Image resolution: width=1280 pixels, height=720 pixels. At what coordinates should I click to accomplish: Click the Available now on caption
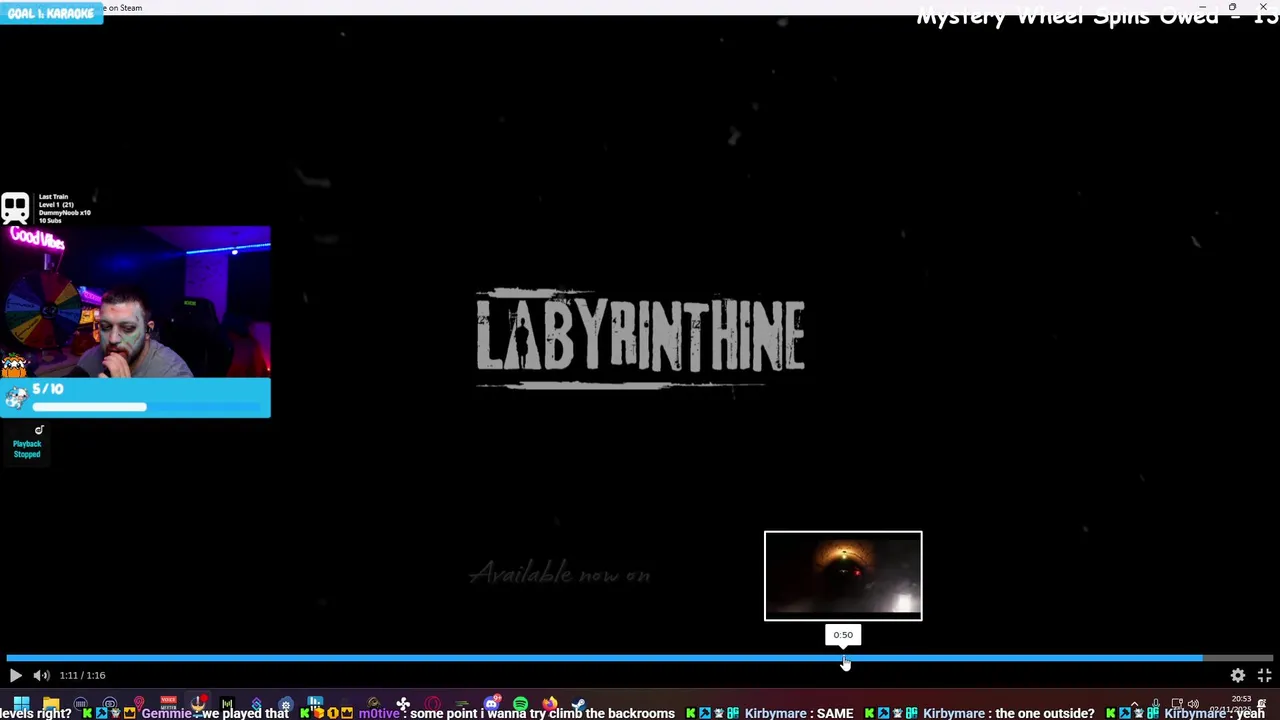coord(560,574)
